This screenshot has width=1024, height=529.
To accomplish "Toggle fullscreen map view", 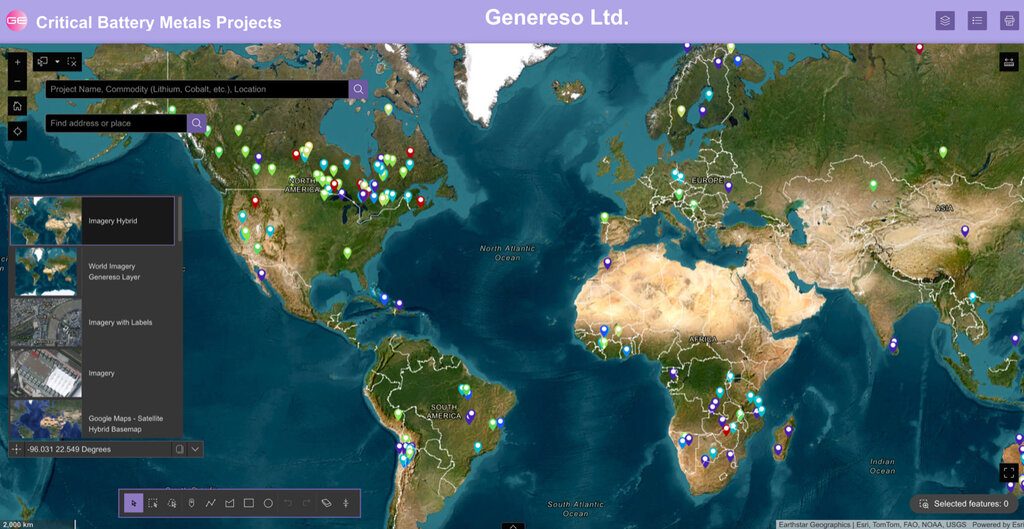I will coord(1008,472).
